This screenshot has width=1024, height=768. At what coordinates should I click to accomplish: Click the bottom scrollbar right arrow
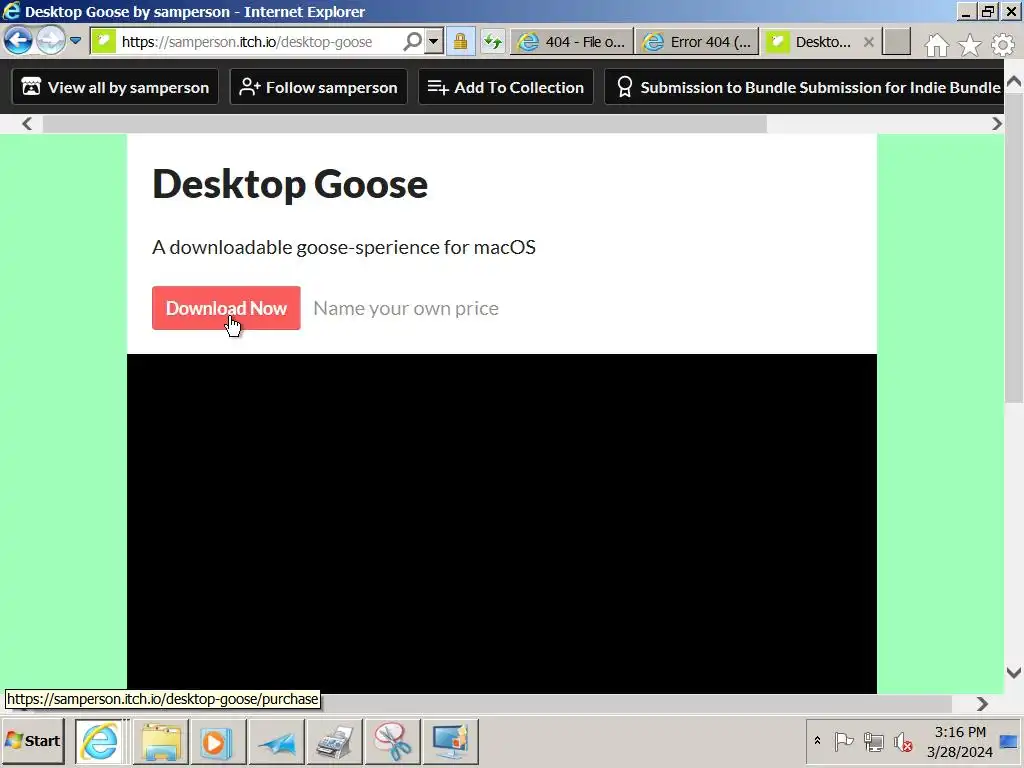(x=982, y=703)
